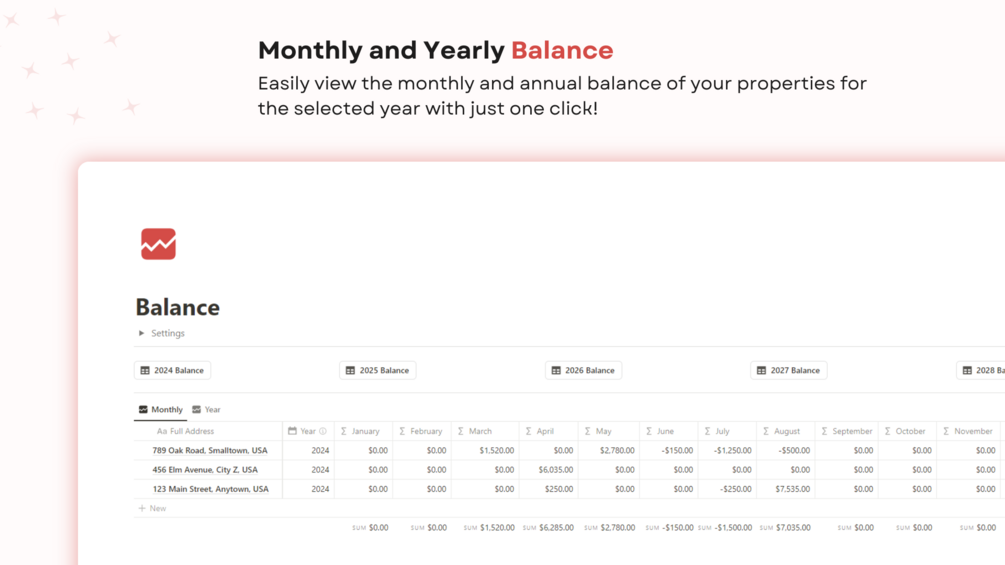Image resolution: width=1005 pixels, height=565 pixels.
Task: Open the March column header menu
Action: point(480,431)
